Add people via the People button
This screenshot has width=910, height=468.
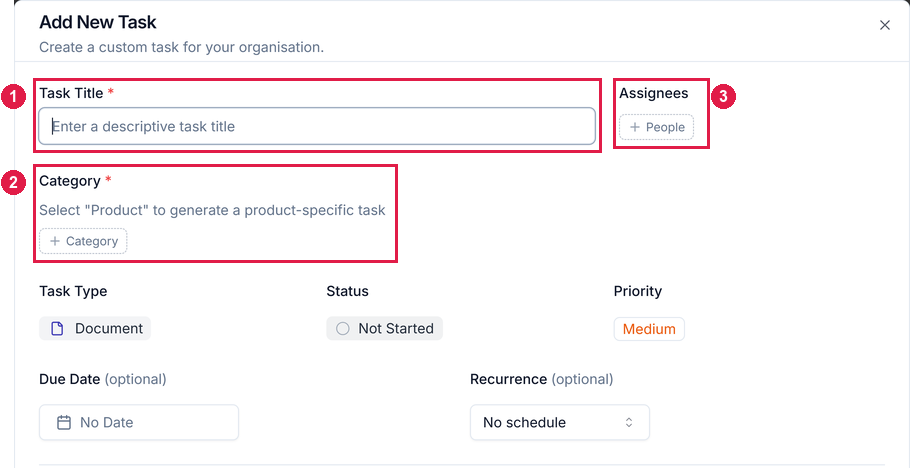tap(656, 127)
